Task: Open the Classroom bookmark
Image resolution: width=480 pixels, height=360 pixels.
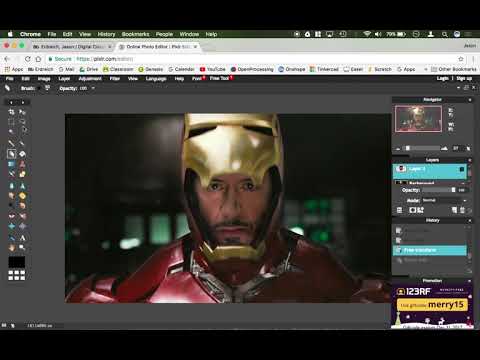Action: (x=118, y=69)
